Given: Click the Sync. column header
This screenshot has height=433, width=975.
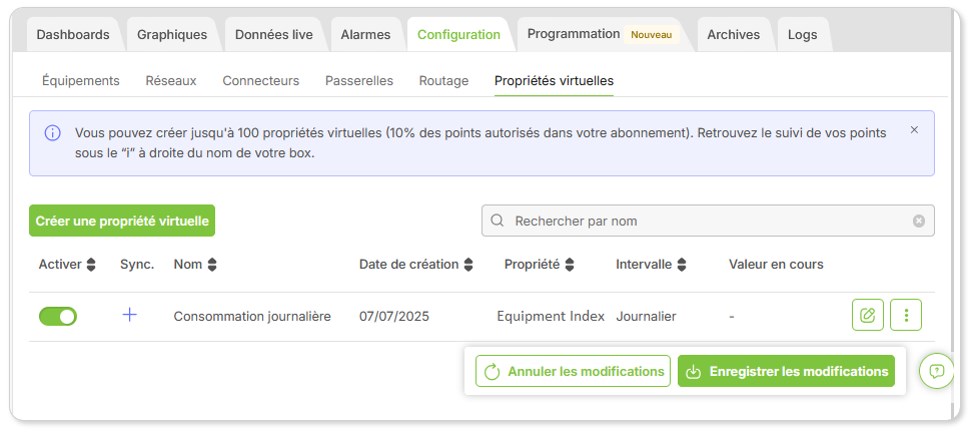Looking at the screenshot, I should [x=137, y=264].
